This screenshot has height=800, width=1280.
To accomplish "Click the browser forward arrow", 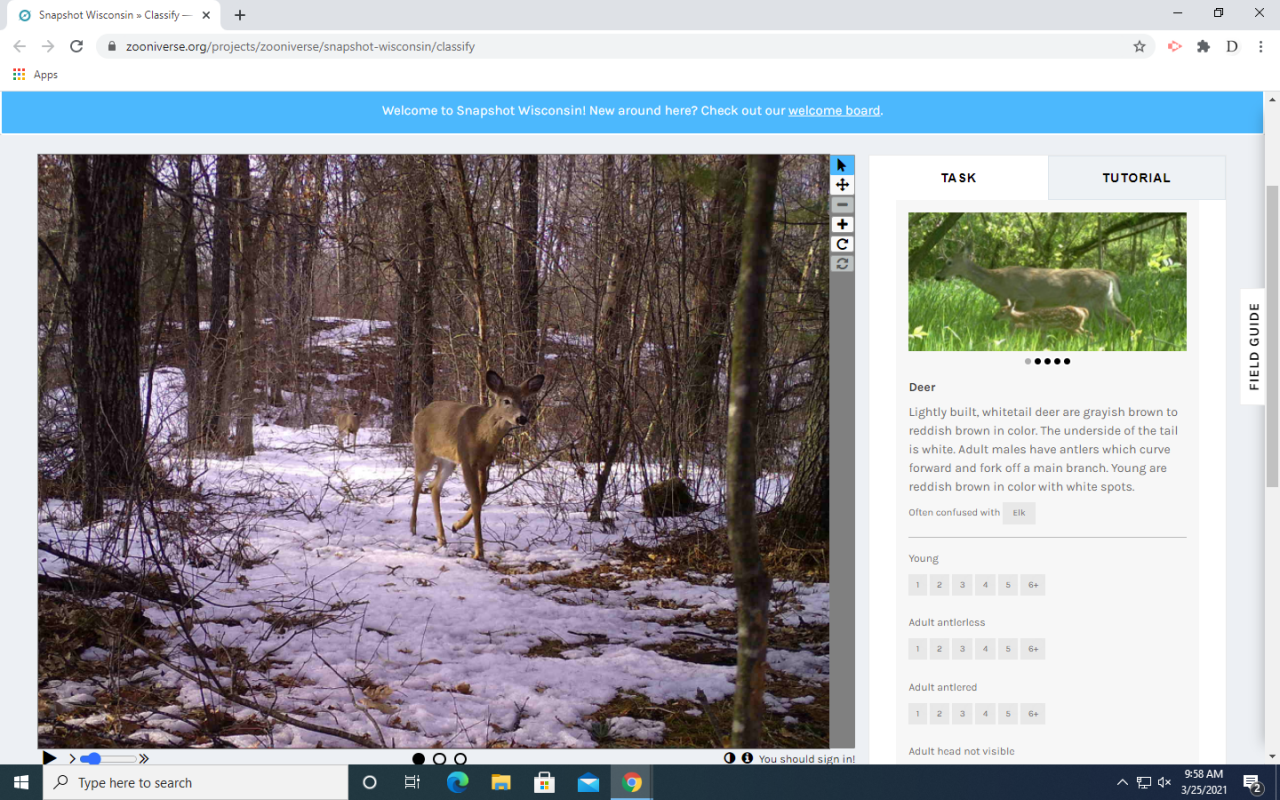I will (48, 46).
